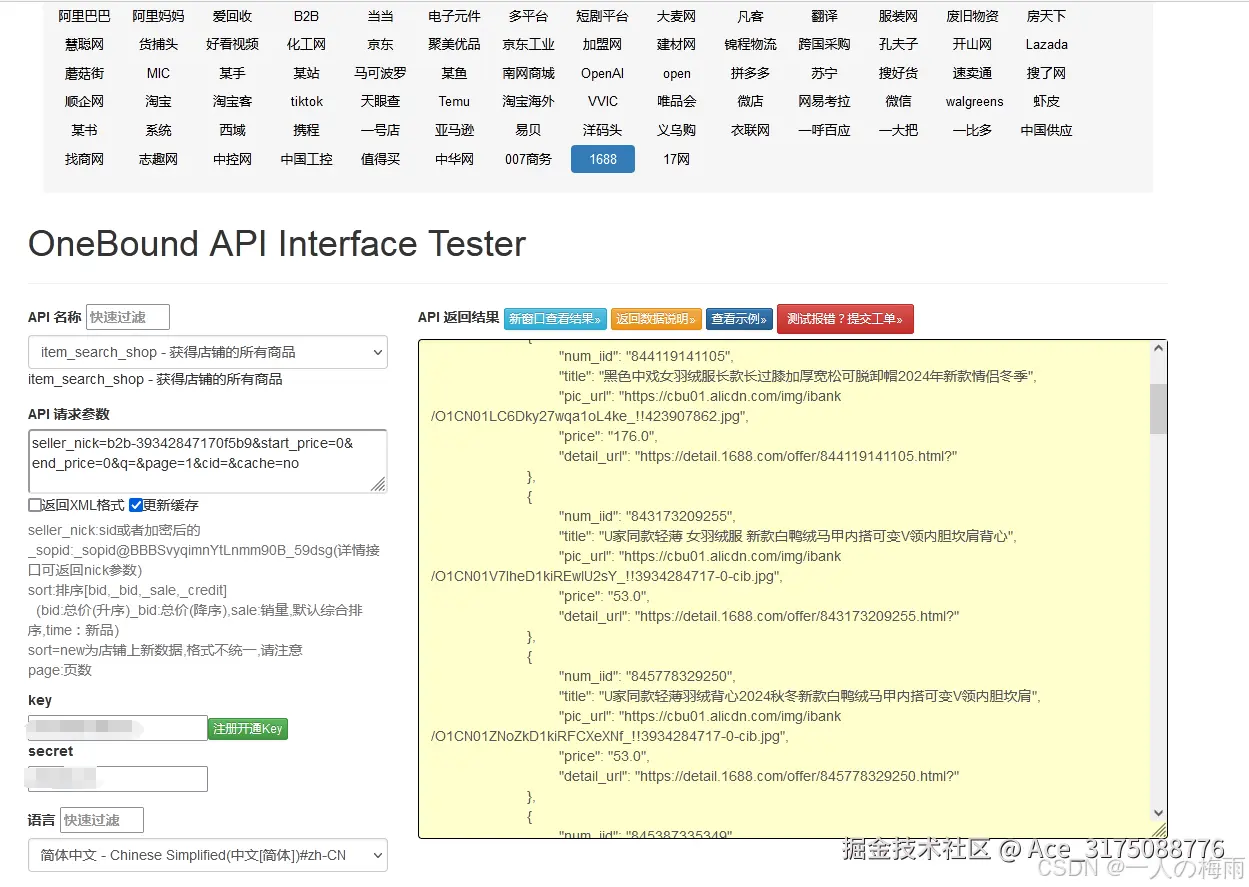
Task: Open the 中国供应 platform tab
Action: point(1046,130)
